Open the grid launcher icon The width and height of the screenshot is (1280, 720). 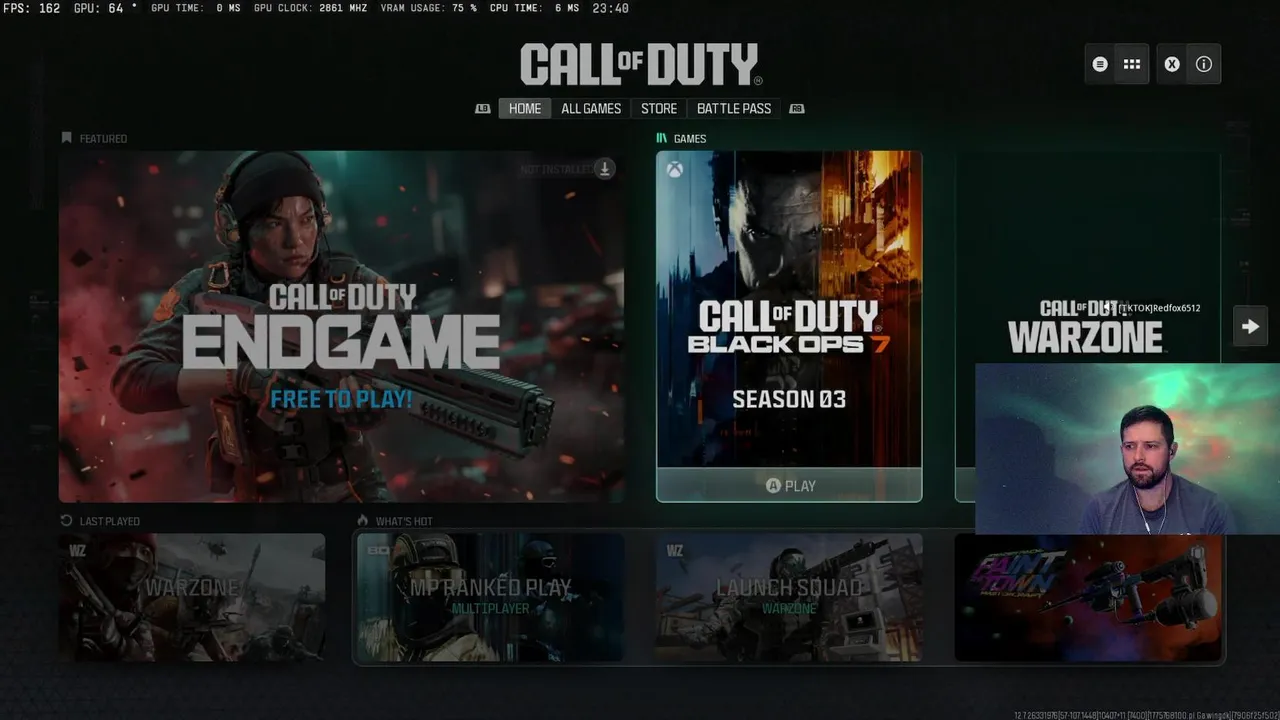click(x=1132, y=64)
